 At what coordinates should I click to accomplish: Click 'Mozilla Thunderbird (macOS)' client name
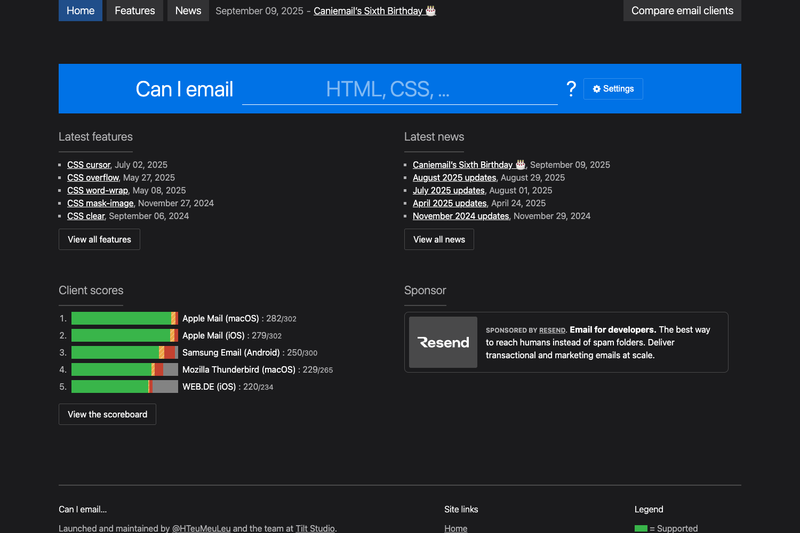pyautogui.click(x=239, y=370)
